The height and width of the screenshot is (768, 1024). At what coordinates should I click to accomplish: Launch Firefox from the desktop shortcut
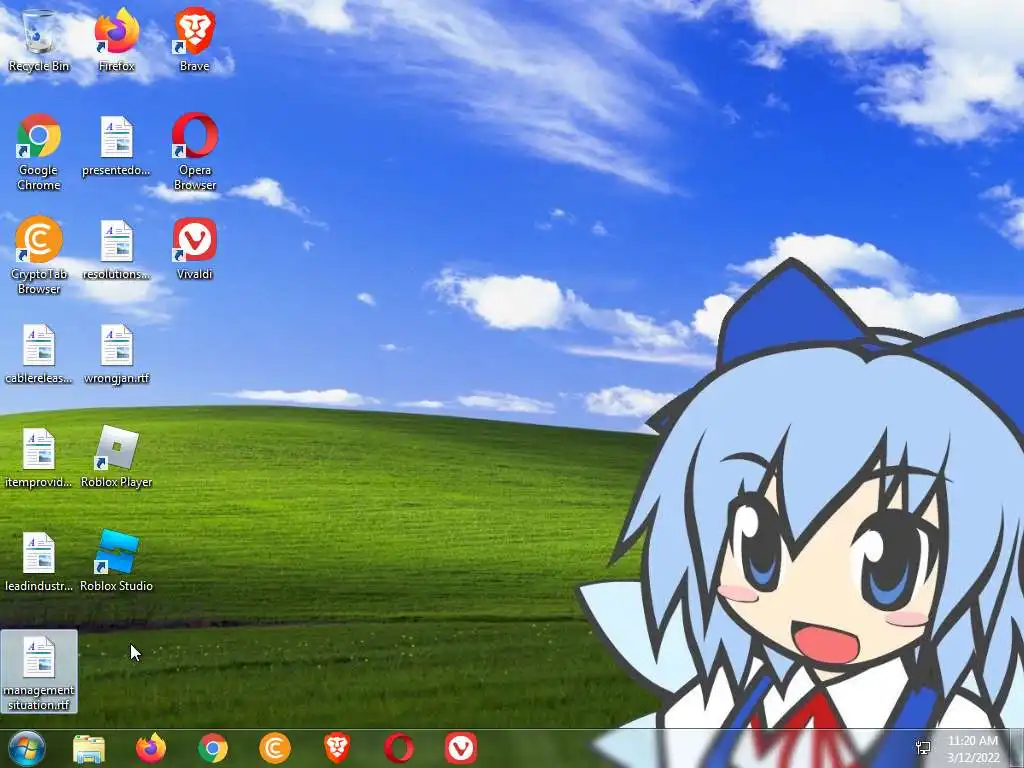coord(117,40)
